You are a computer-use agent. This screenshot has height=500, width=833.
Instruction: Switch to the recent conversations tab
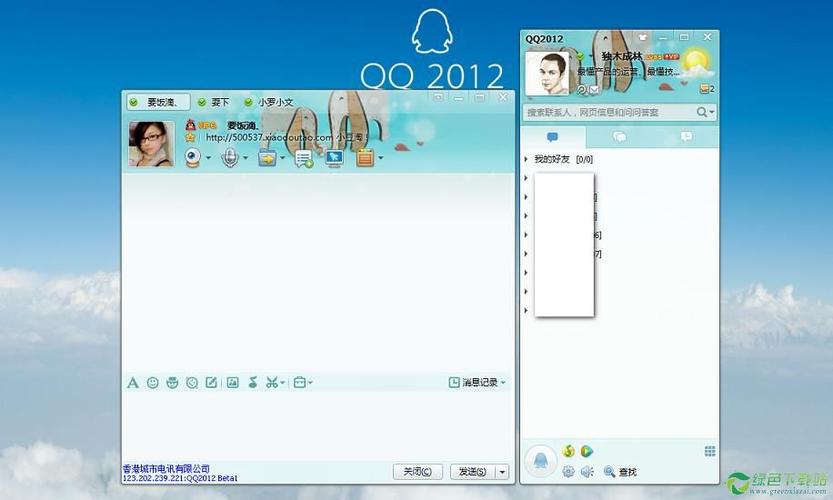click(686, 137)
